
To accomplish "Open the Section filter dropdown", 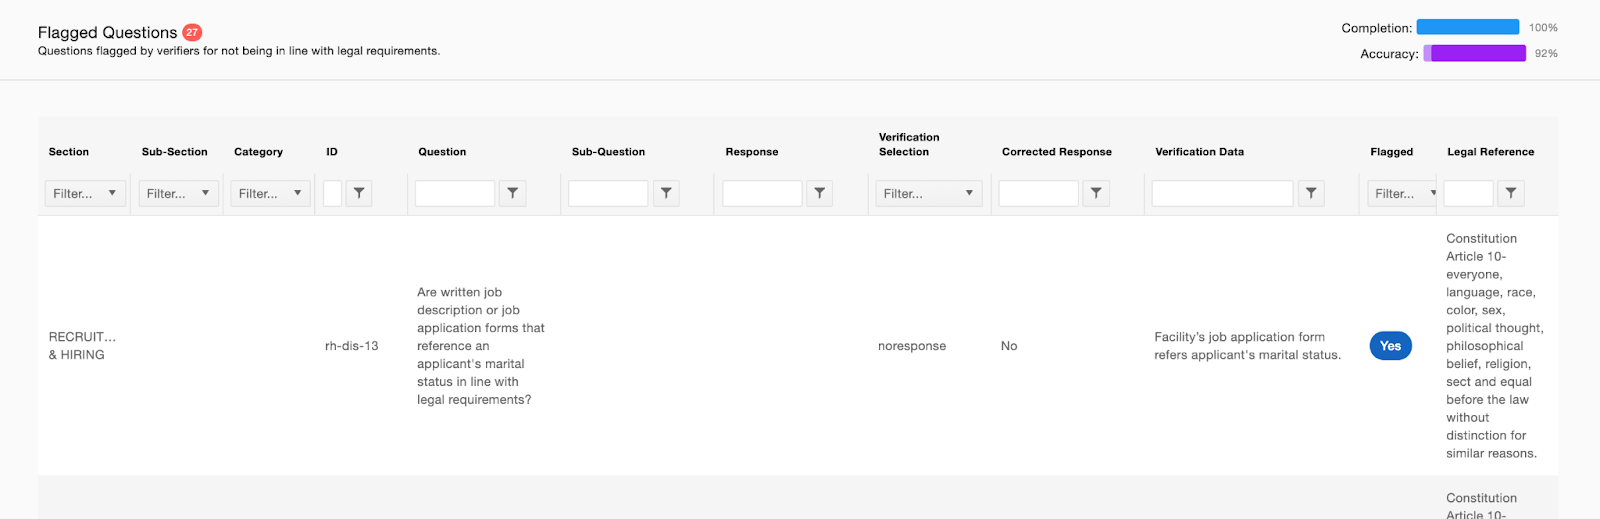I will tap(85, 193).
